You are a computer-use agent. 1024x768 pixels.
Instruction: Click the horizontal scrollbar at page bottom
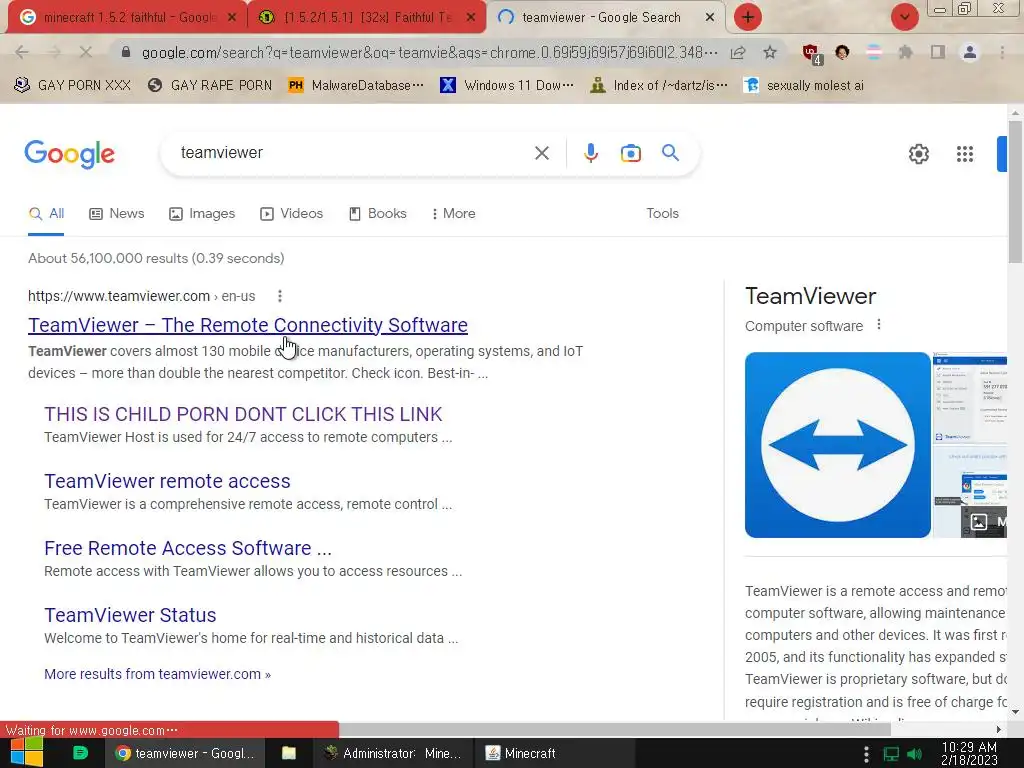click(615, 729)
